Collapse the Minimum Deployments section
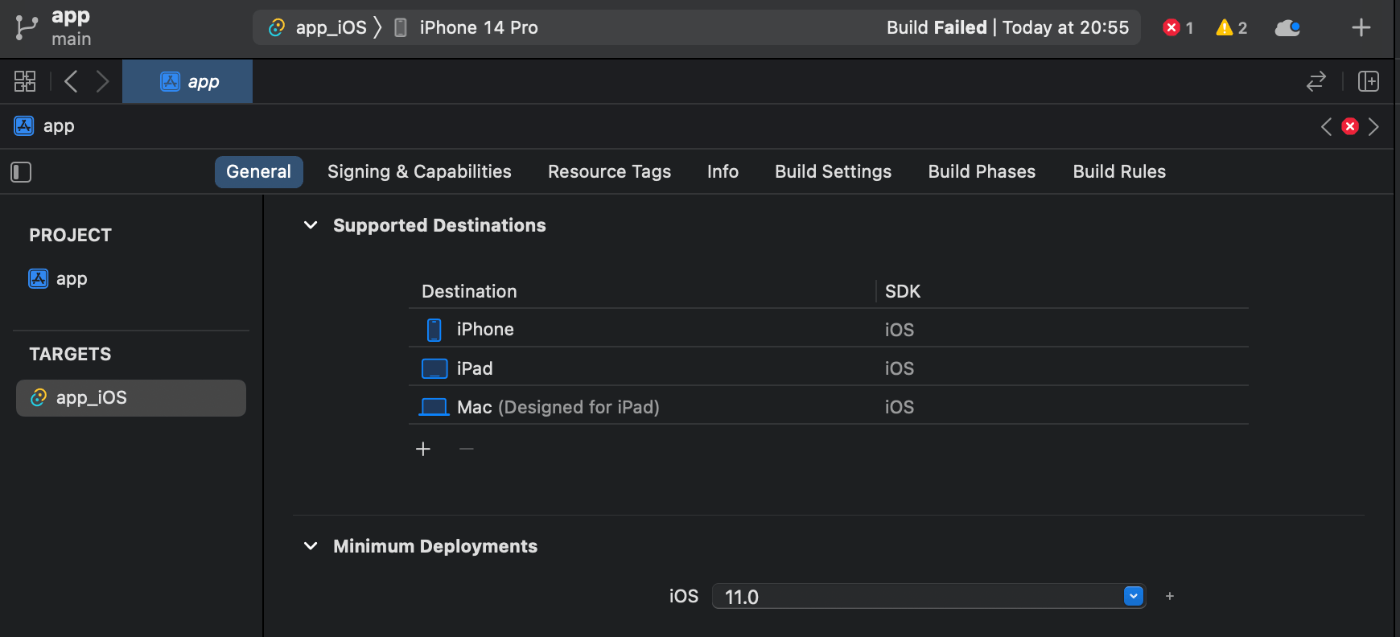Image resolution: width=1400 pixels, height=637 pixels. [x=310, y=547]
